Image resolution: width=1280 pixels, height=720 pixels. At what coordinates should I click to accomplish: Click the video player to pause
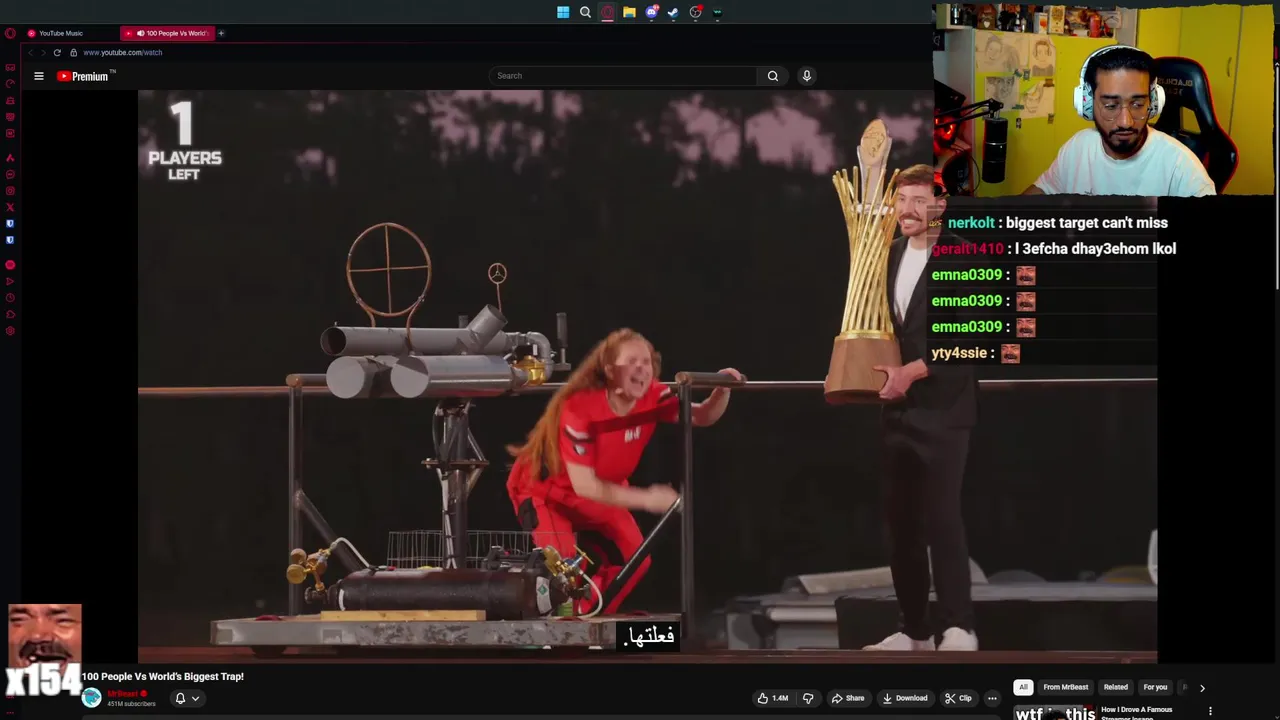click(x=647, y=375)
